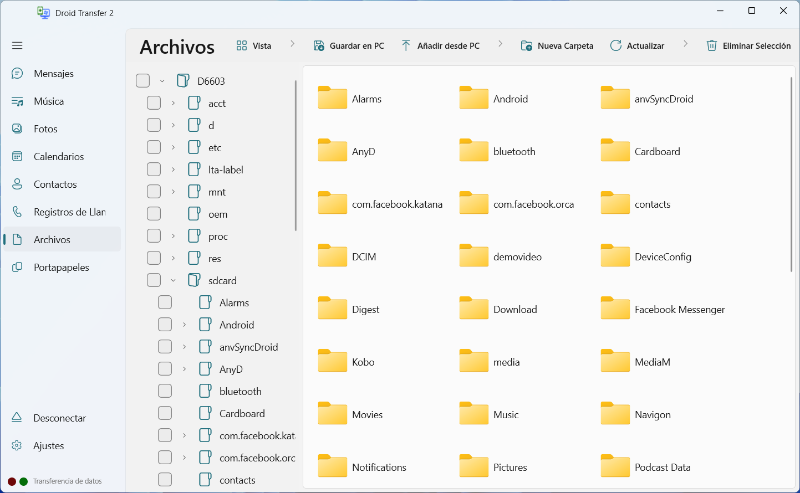Tick the mnt checkbox
The height and width of the screenshot is (493, 800).
pos(154,192)
